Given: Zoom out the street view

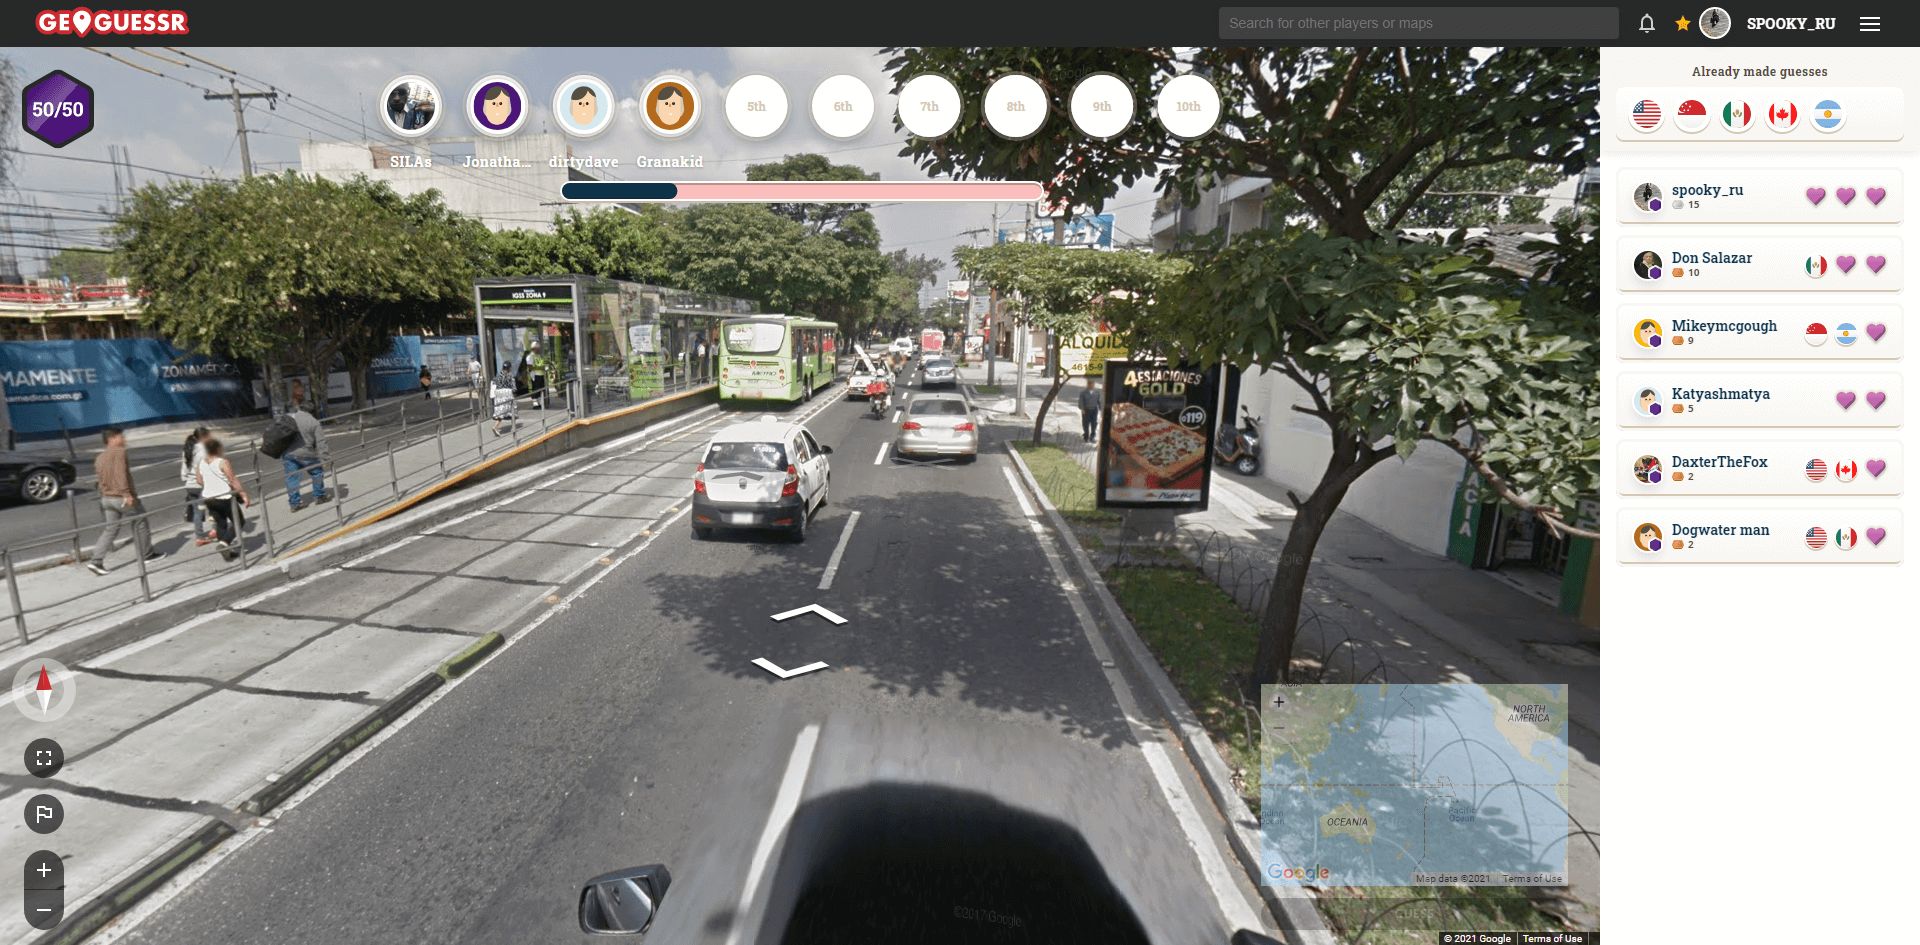Looking at the screenshot, I should (44, 910).
